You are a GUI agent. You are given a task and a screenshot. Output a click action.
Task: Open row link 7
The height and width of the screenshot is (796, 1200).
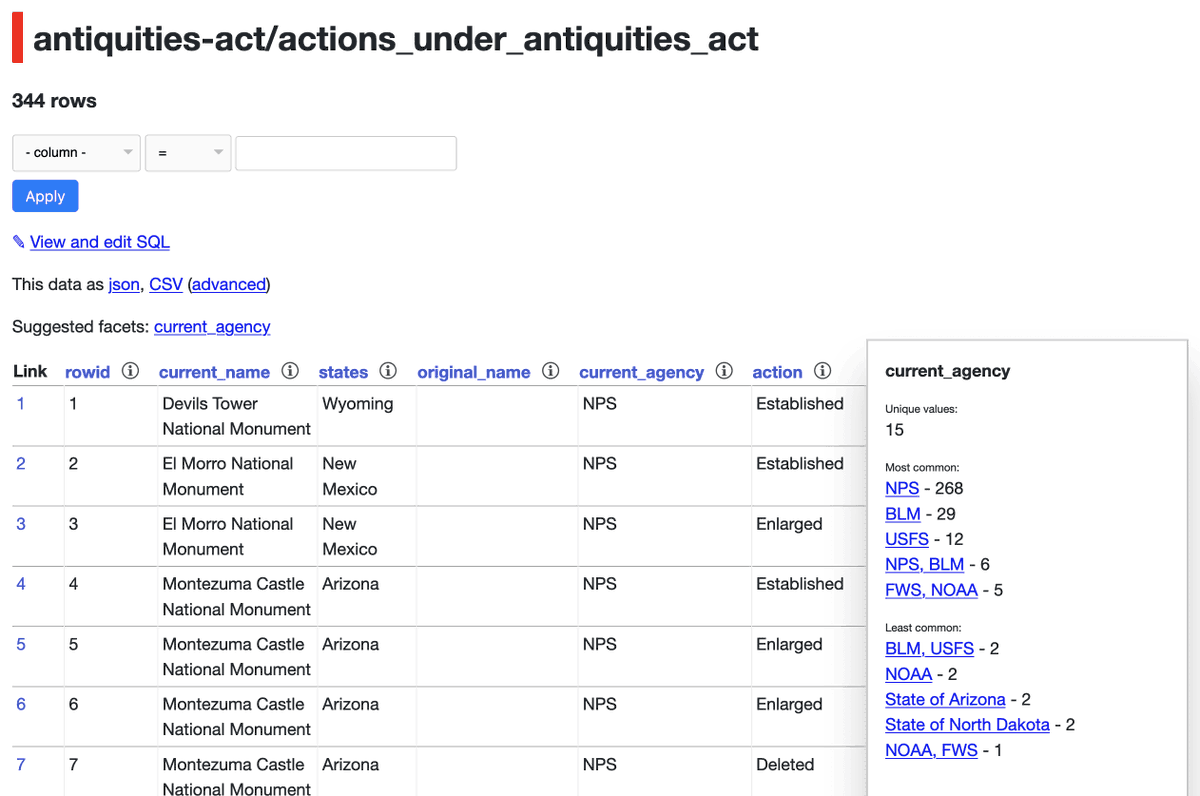[21, 764]
